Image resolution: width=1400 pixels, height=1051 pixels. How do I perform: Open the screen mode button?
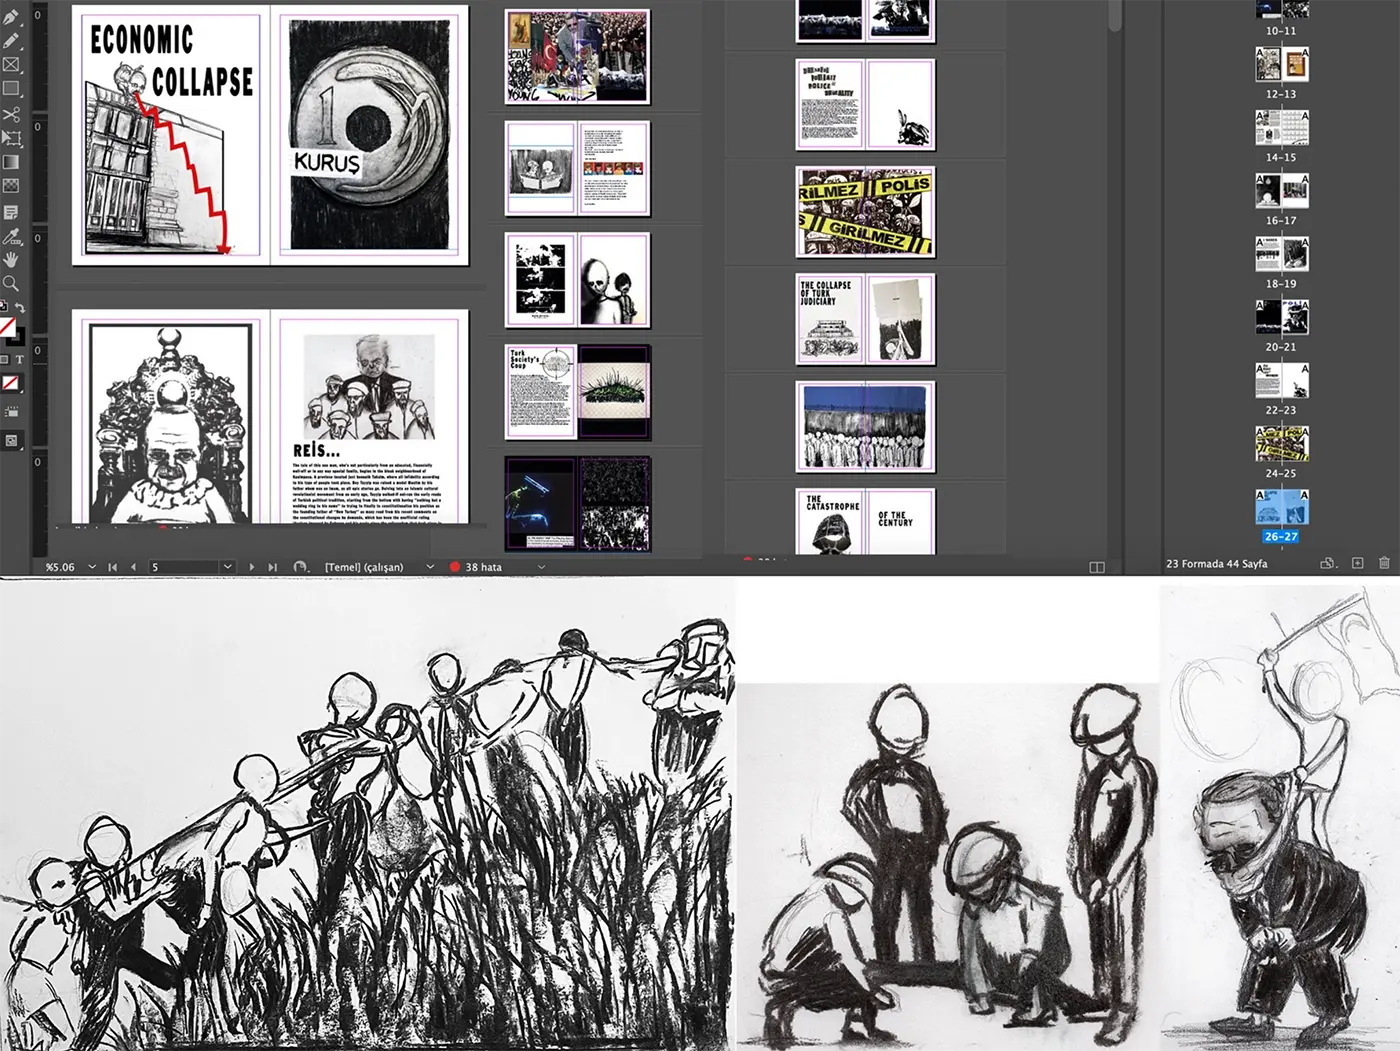pos(11,440)
